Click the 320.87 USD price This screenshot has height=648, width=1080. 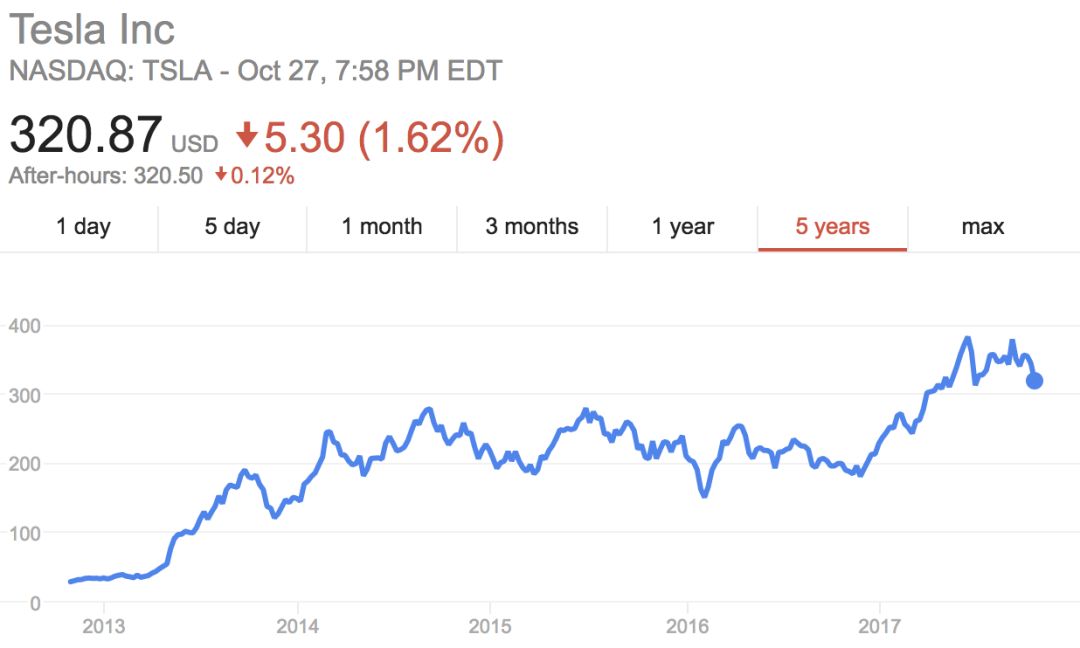click(x=112, y=136)
